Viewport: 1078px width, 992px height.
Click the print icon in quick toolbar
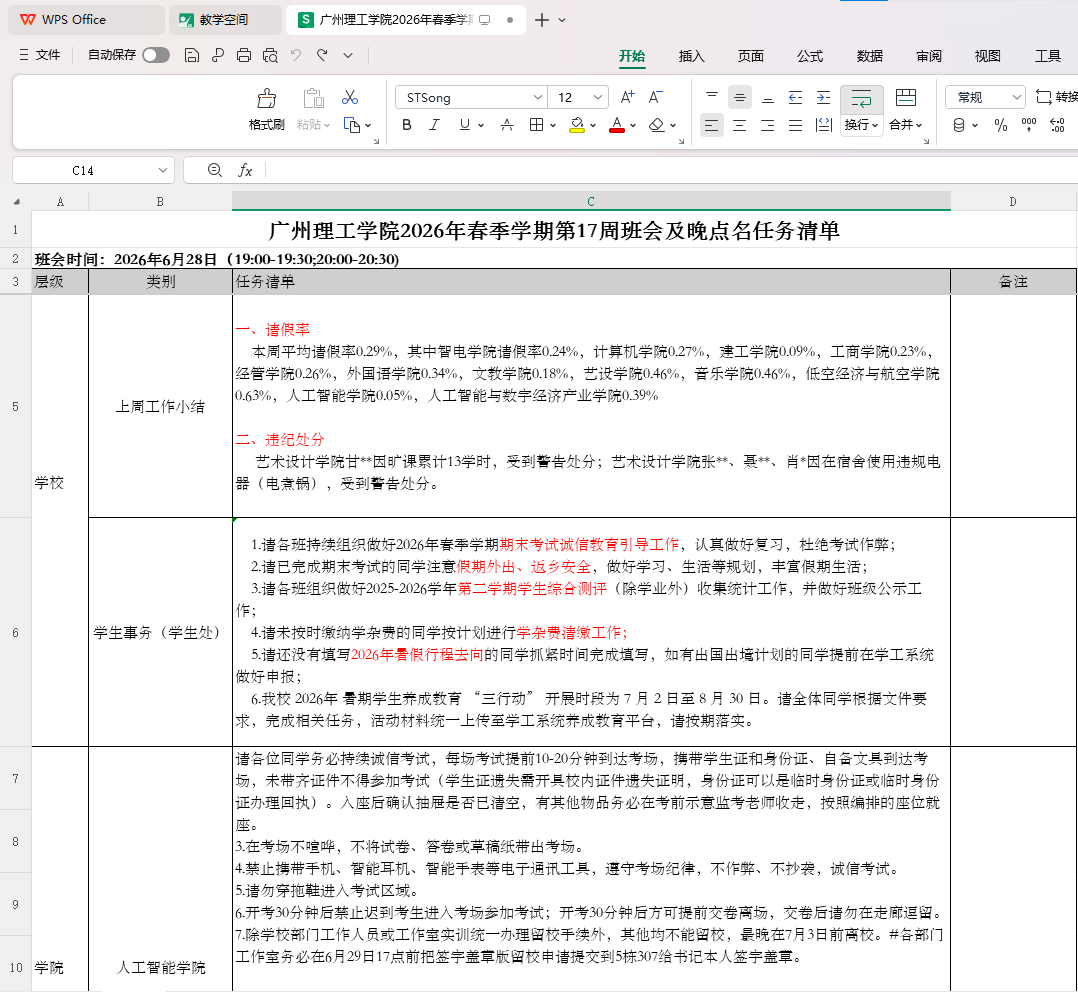[x=244, y=56]
